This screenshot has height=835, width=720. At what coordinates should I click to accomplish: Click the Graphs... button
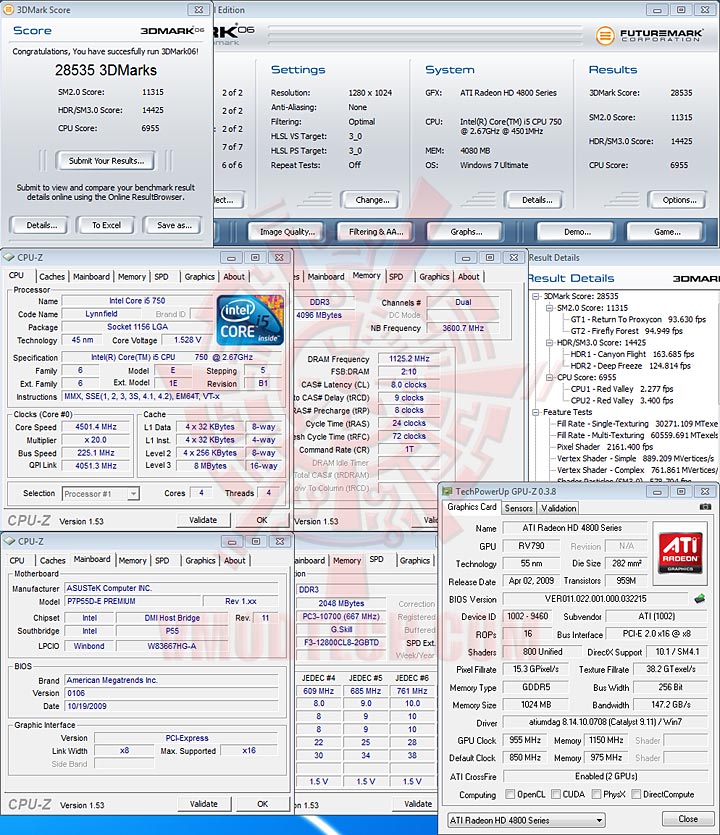coord(466,232)
